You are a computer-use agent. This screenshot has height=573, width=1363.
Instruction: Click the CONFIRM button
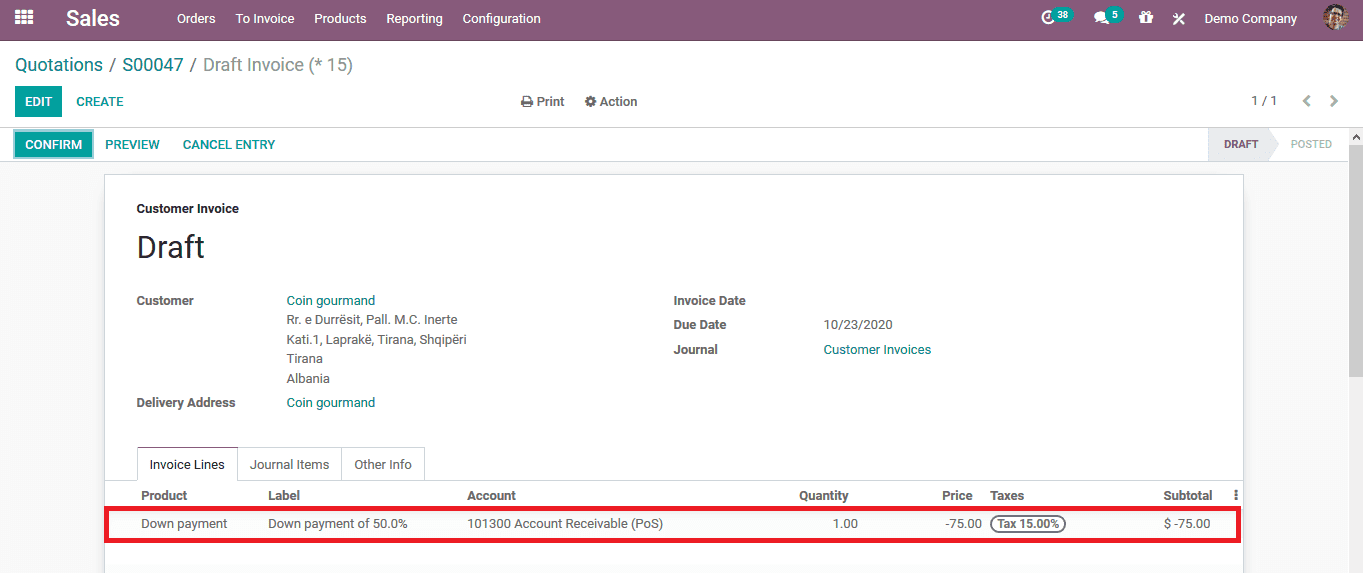(x=54, y=144)
